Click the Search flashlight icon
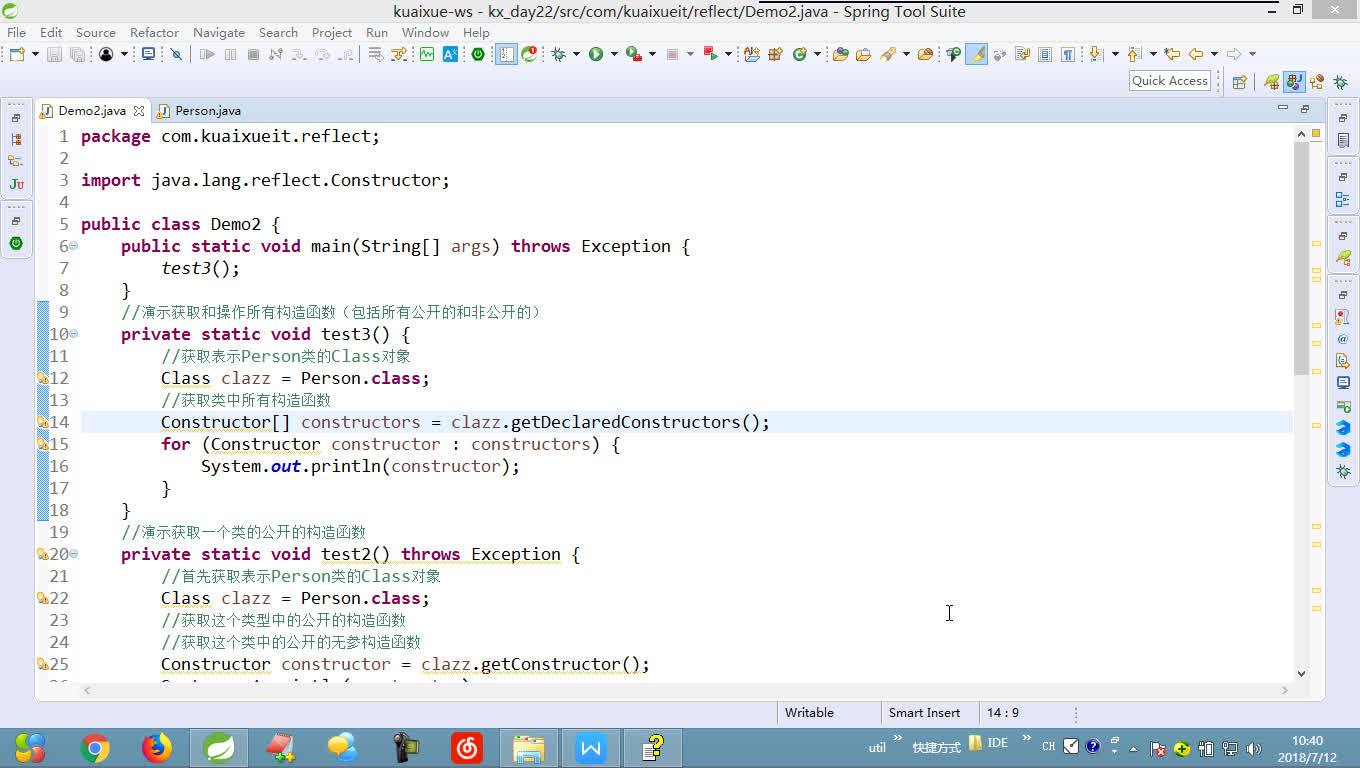This screenshot has height=768, width=1360. coord(887,54)
